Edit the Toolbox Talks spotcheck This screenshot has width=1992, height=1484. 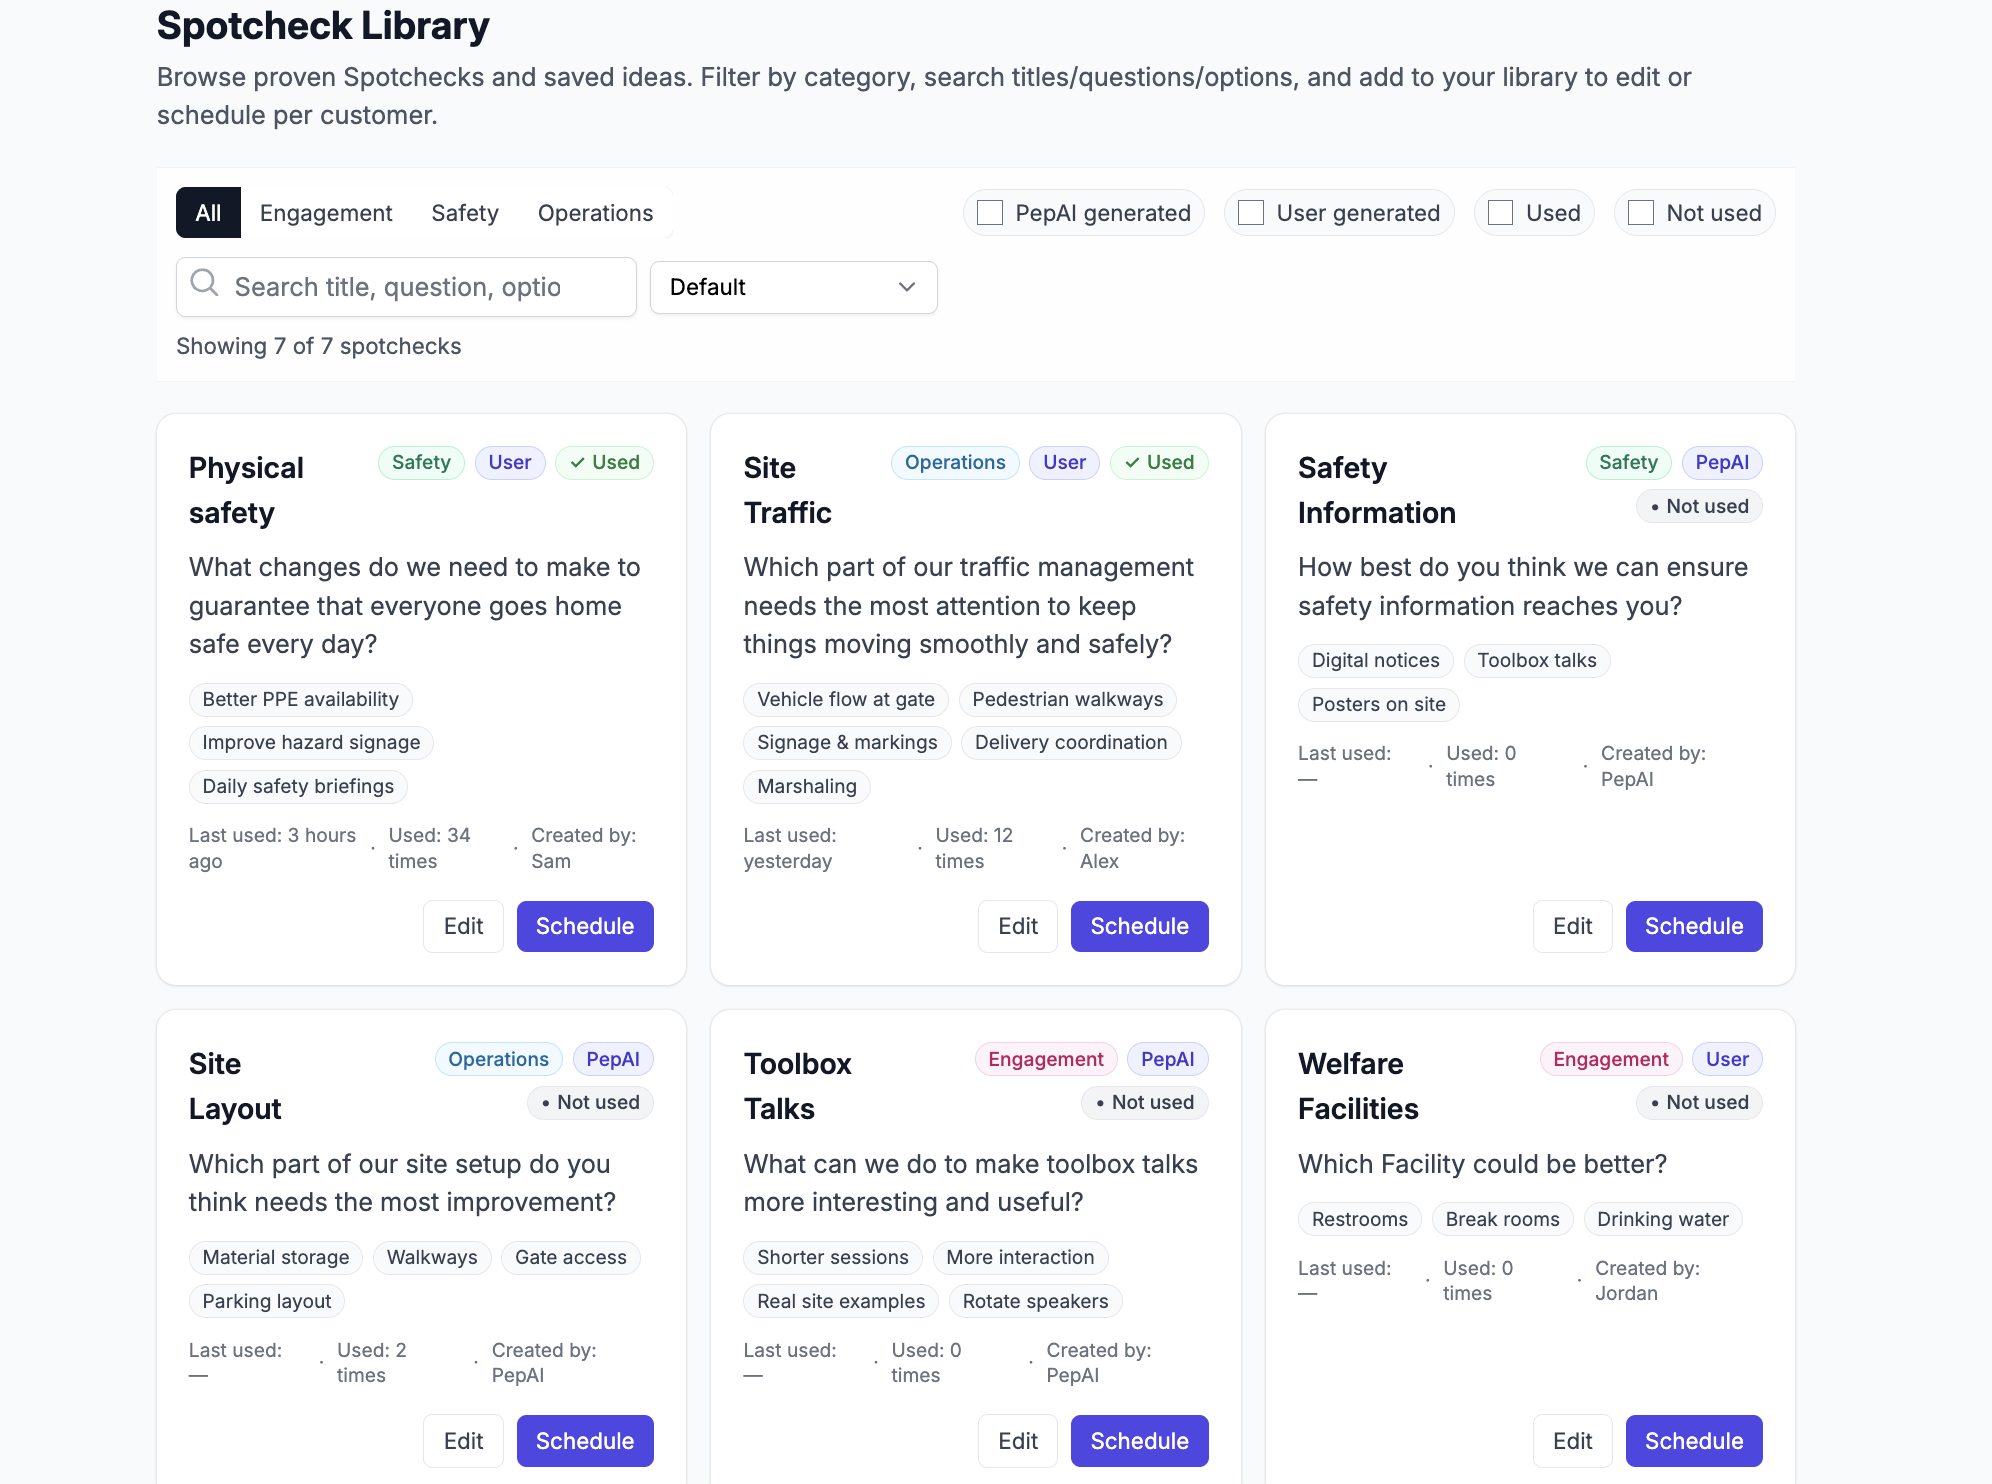(x=1017, y=1440)
